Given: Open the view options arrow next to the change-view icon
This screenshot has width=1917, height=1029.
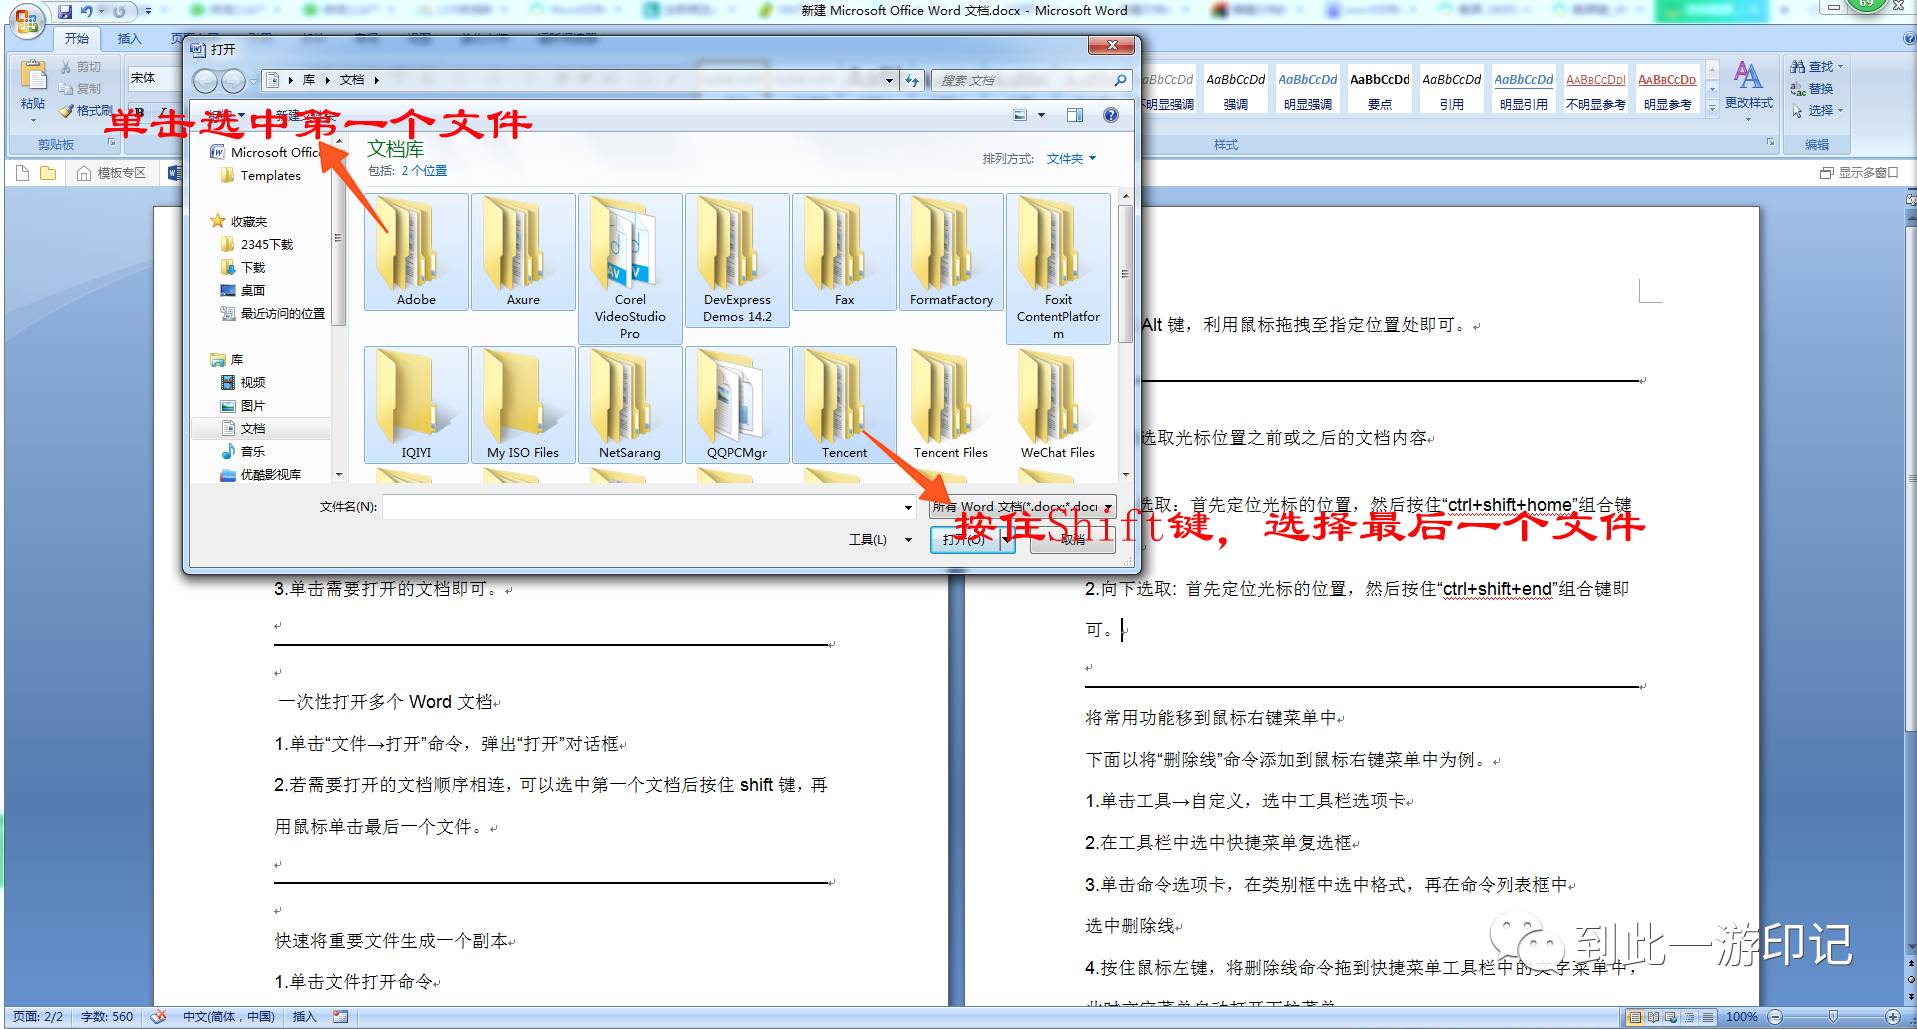Looking at the screenshot, I should point(1041,115).
